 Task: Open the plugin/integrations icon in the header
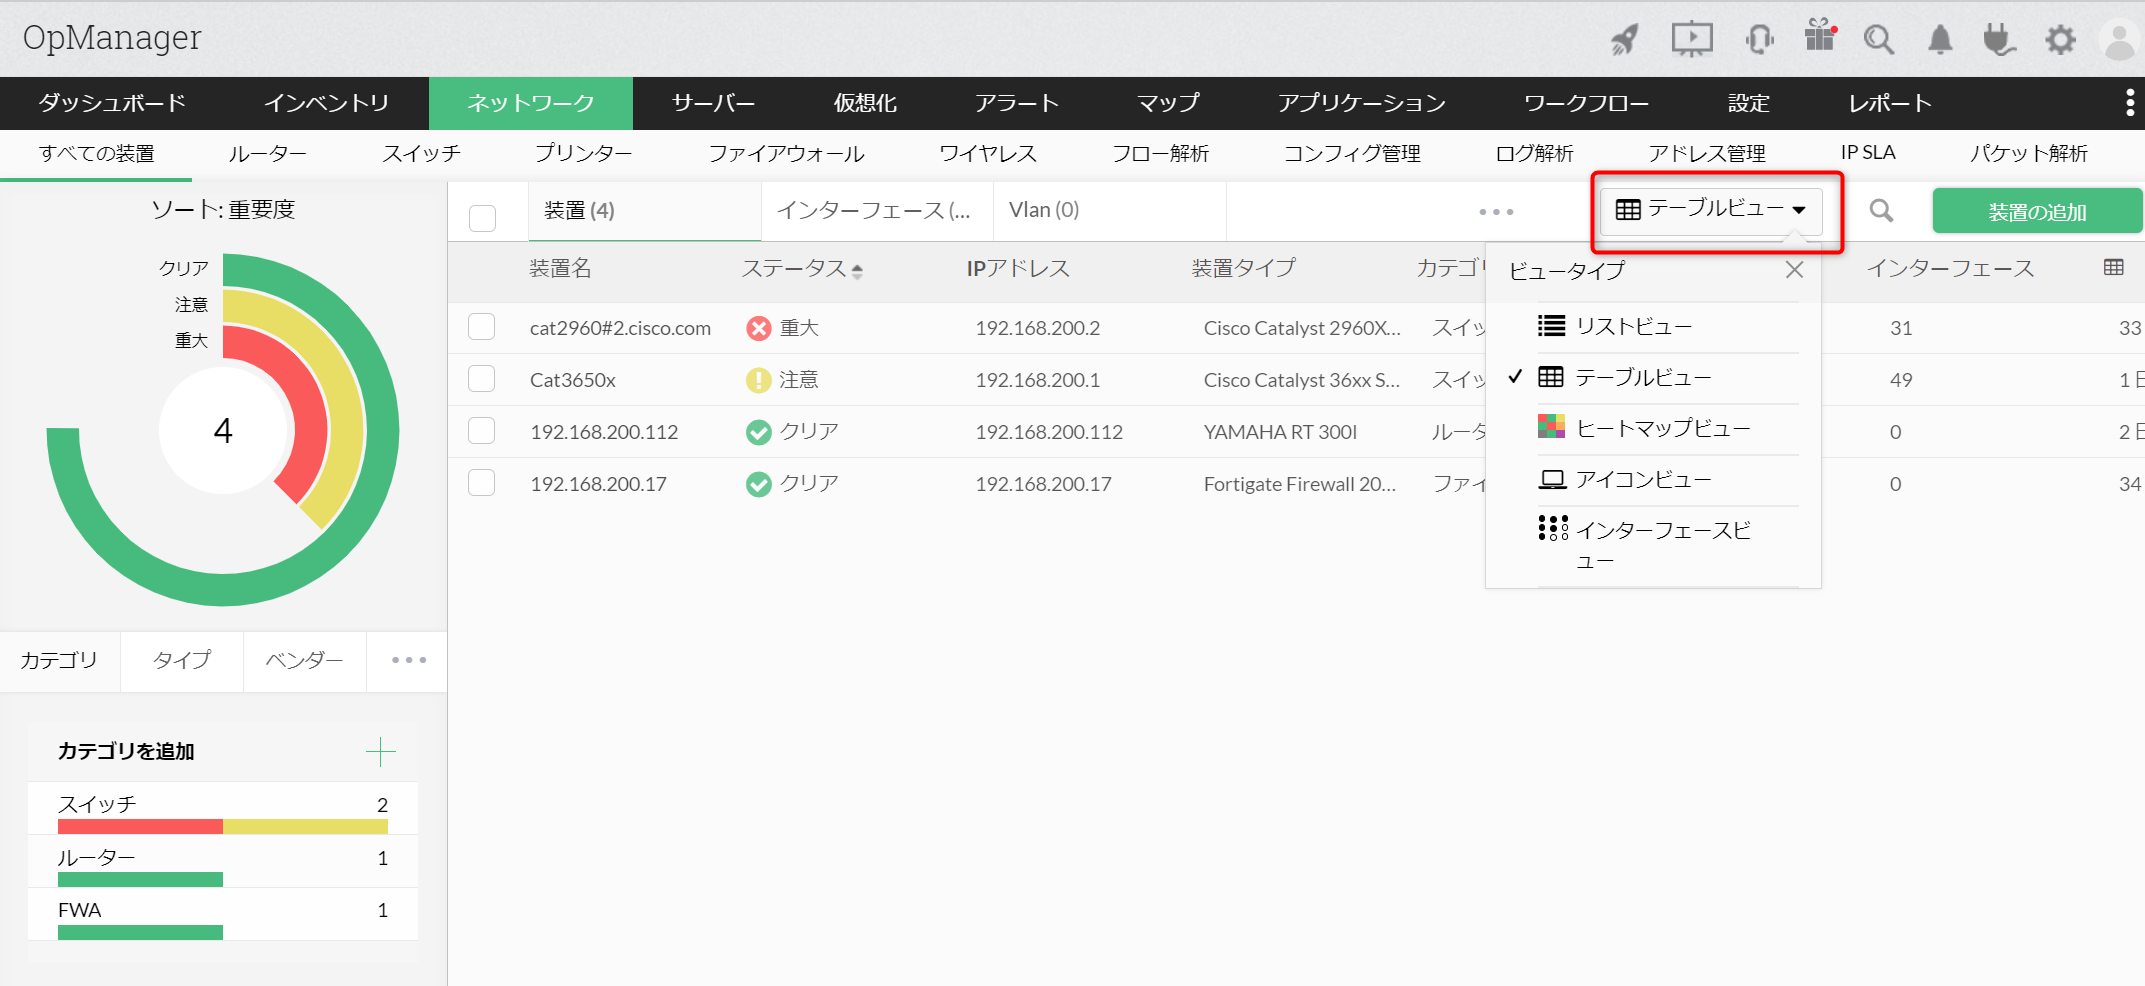(1999, 38)
